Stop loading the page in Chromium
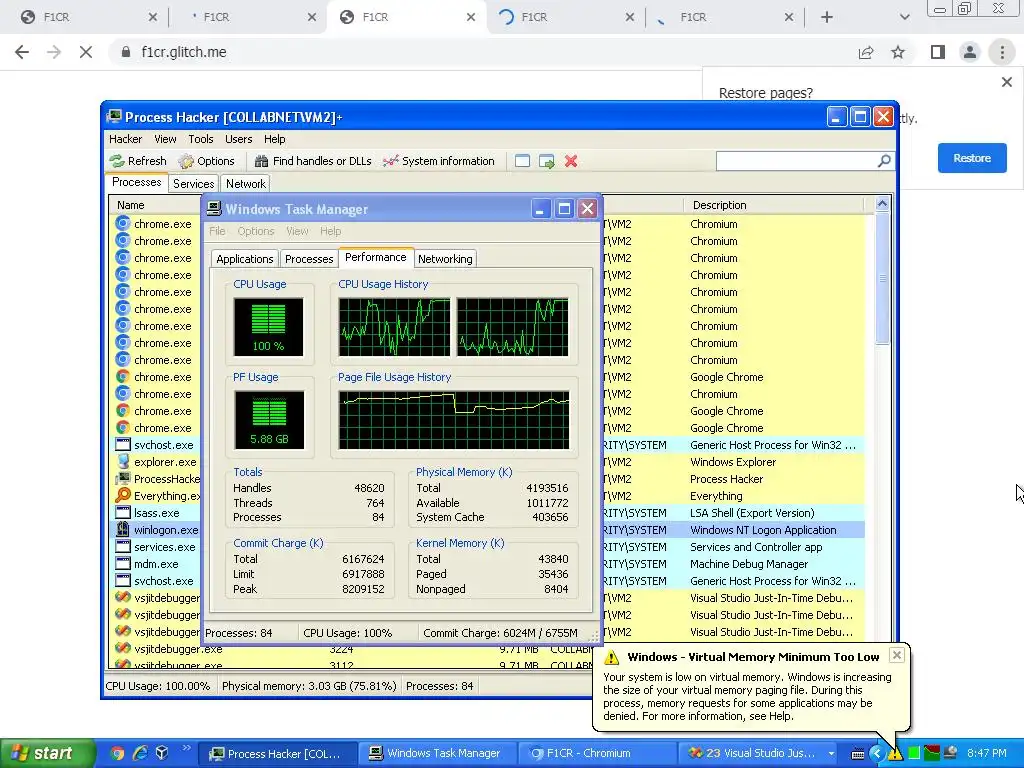The image size is (1024, 768). (x=86, y=52)
